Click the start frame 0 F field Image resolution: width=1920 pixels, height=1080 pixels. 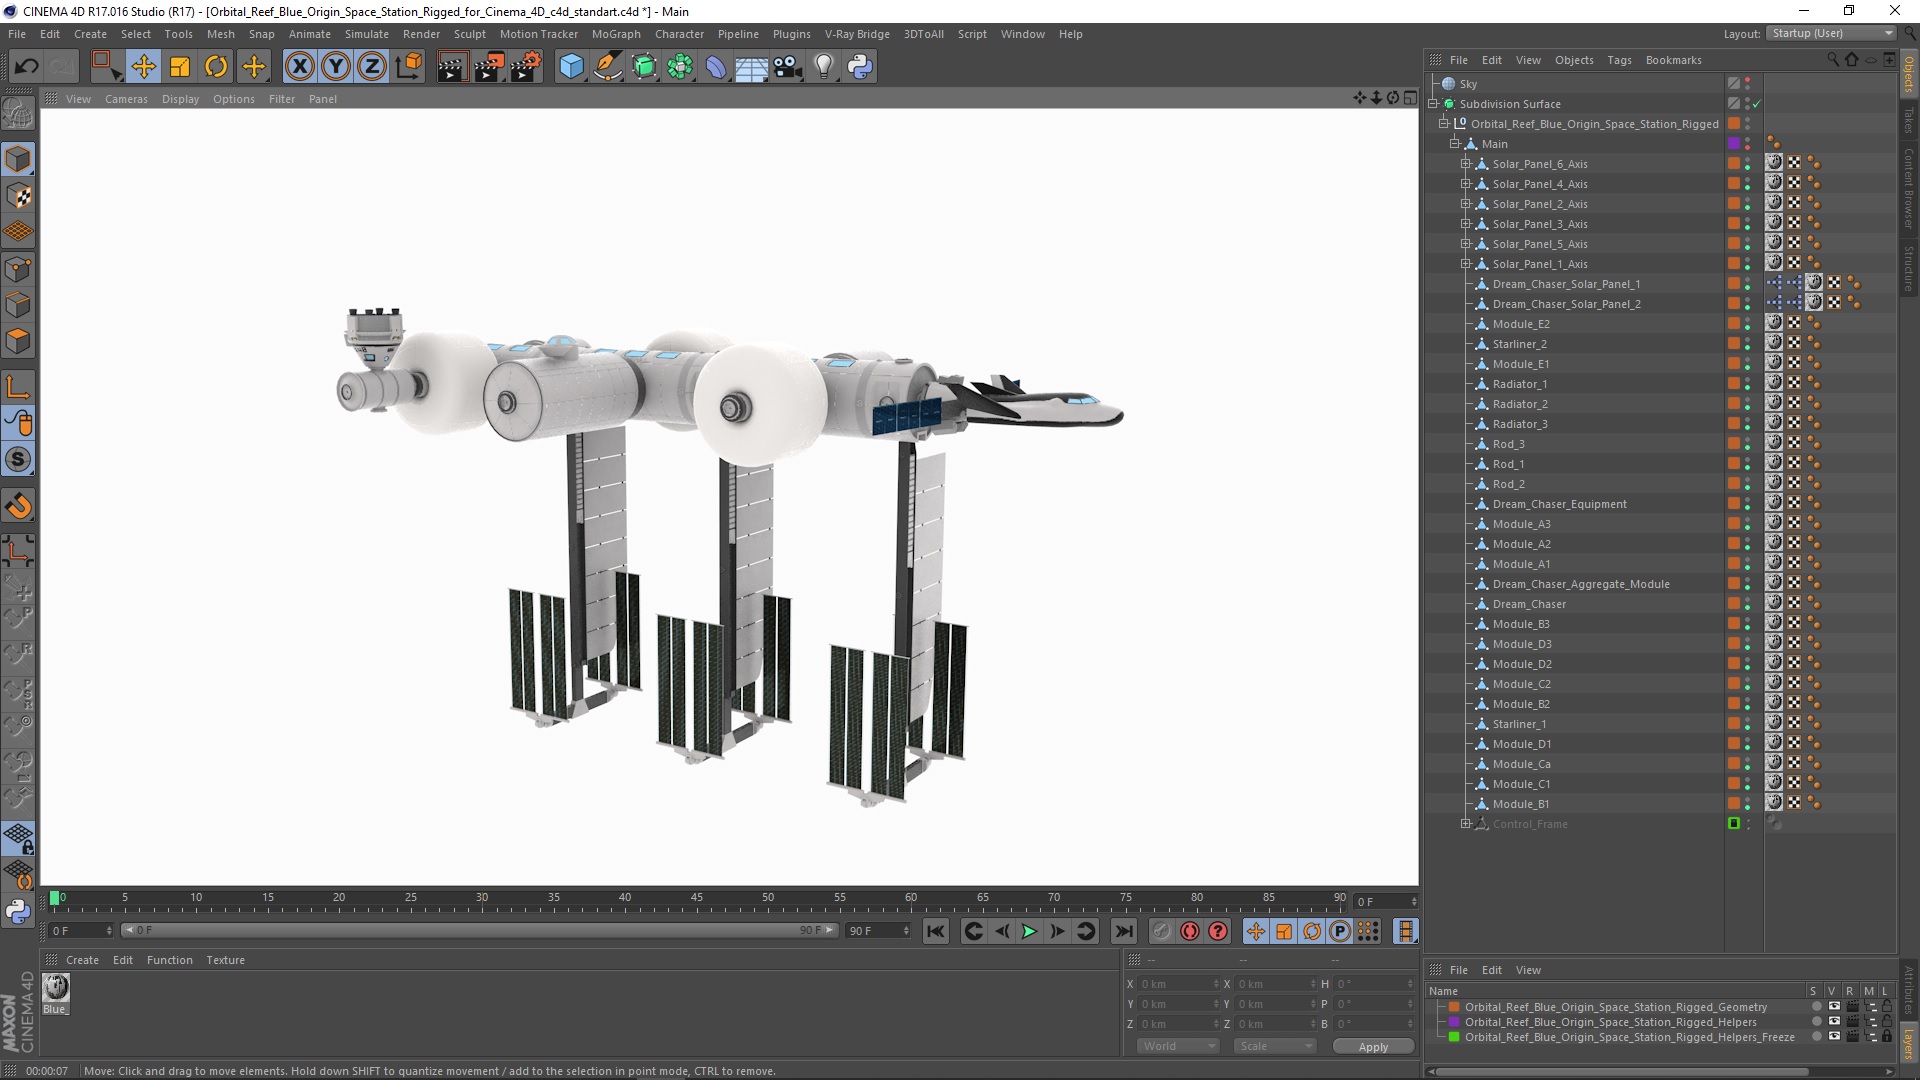tap(82, 931)
